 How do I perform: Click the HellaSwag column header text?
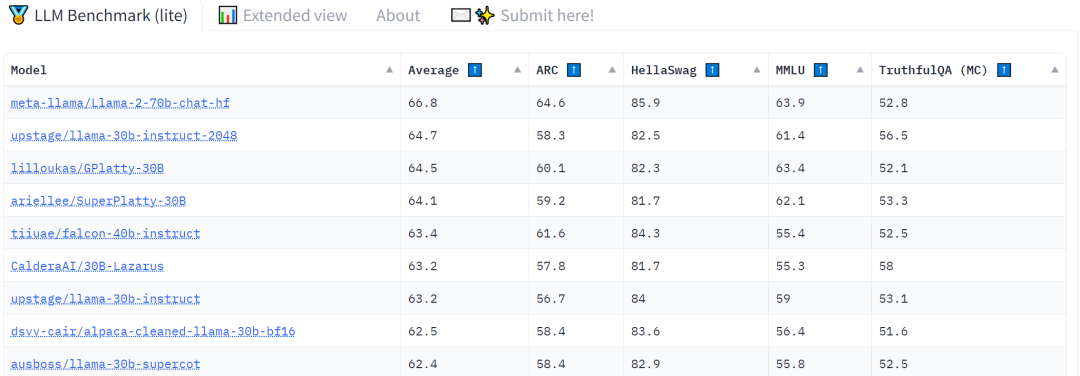[x=664, y=70]
